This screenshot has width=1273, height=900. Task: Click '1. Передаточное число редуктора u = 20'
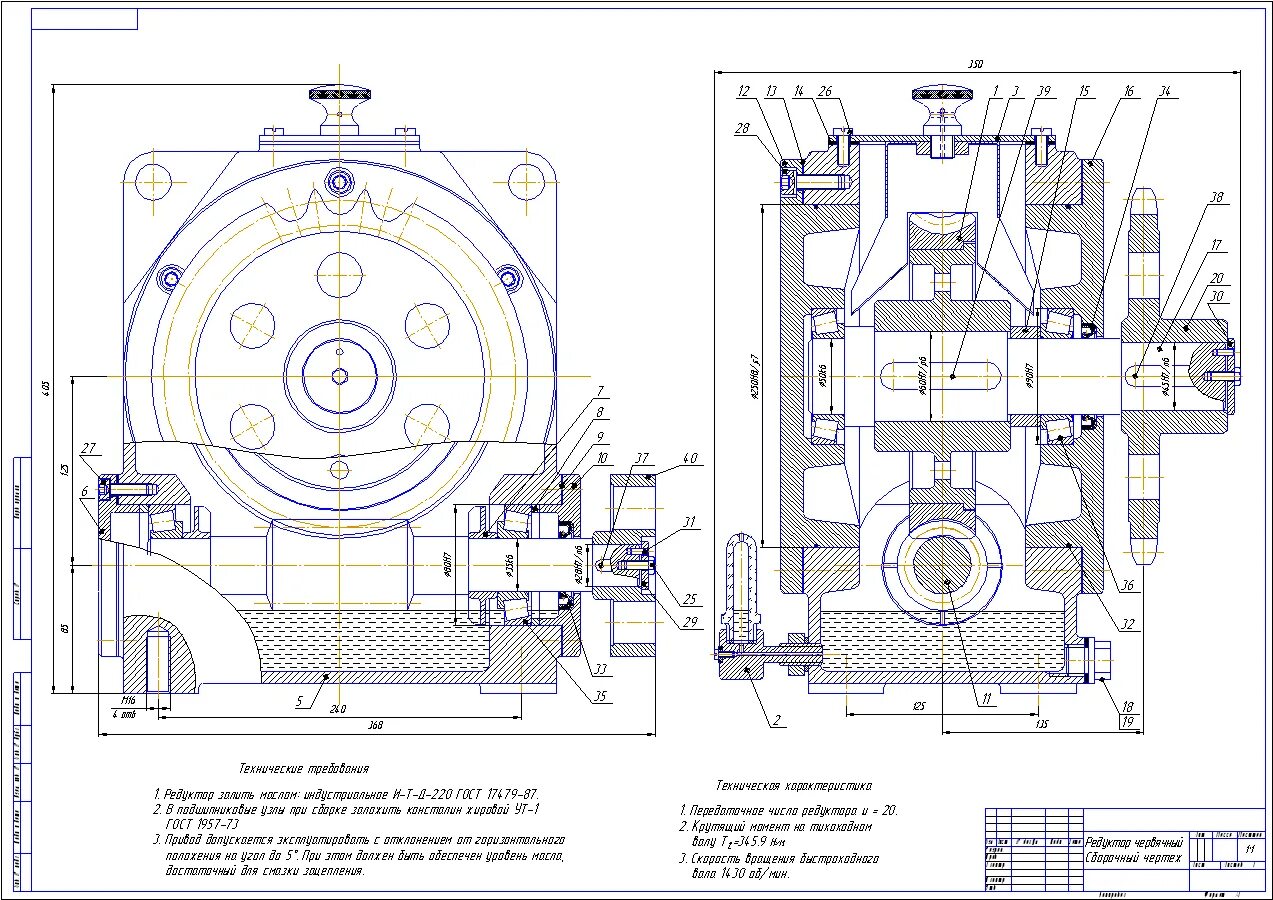788,811
